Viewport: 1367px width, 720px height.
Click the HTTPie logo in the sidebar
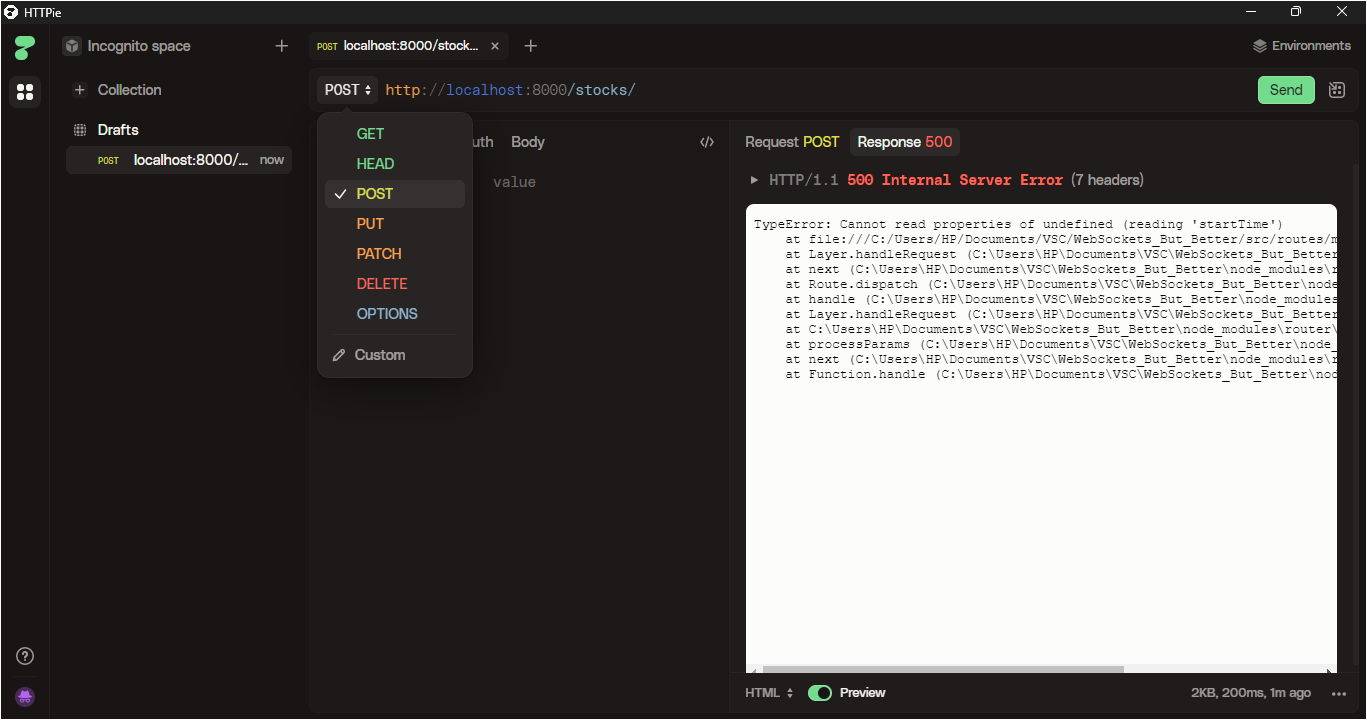tap(25, 47)
